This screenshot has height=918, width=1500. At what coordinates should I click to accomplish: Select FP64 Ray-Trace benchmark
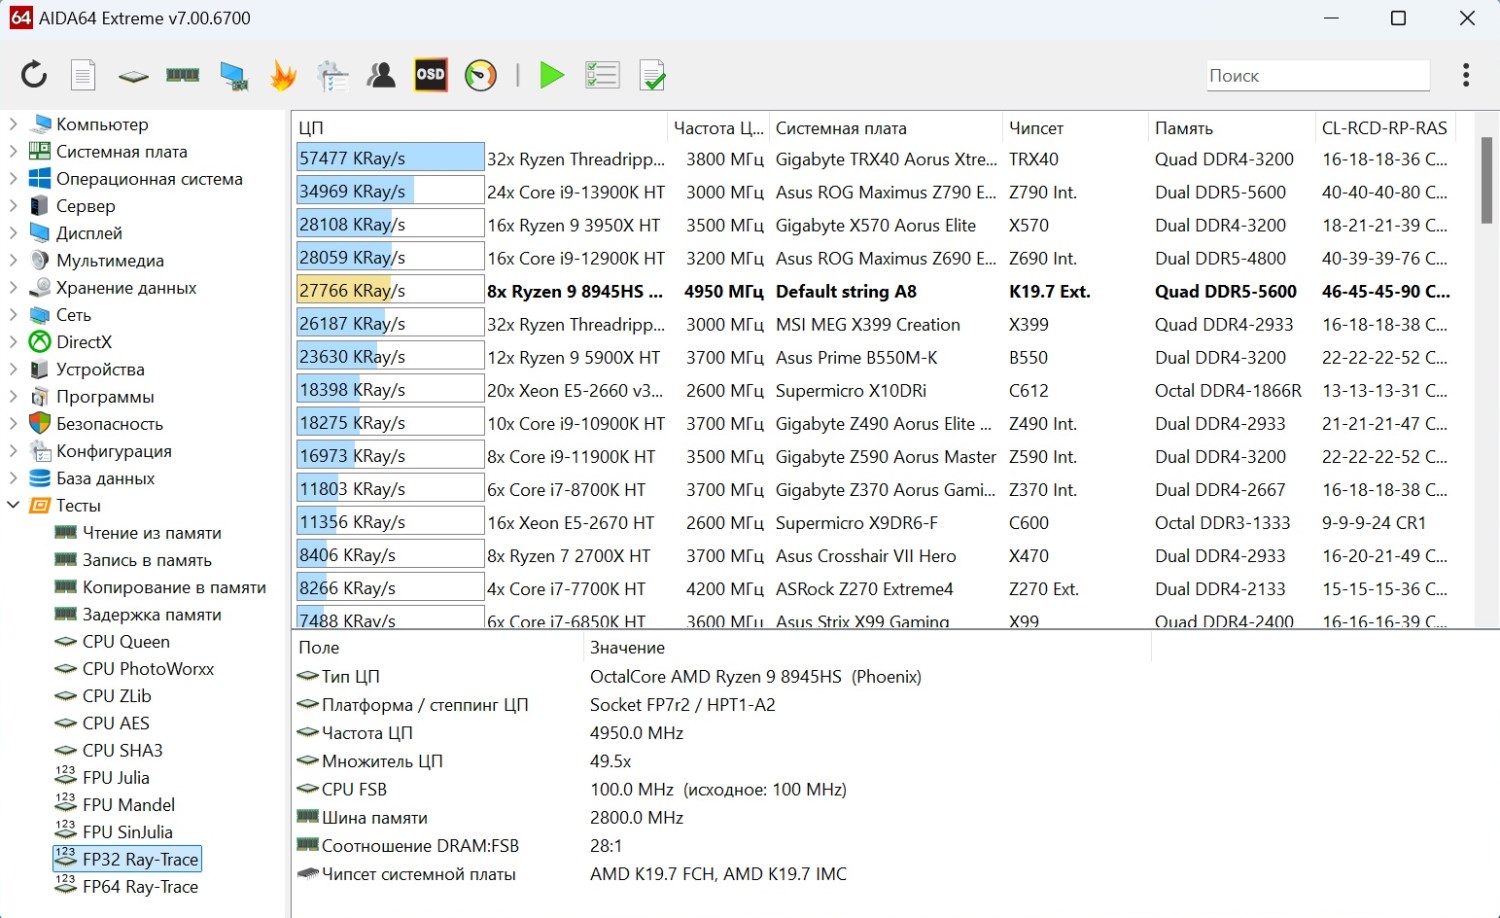(140, 886)
